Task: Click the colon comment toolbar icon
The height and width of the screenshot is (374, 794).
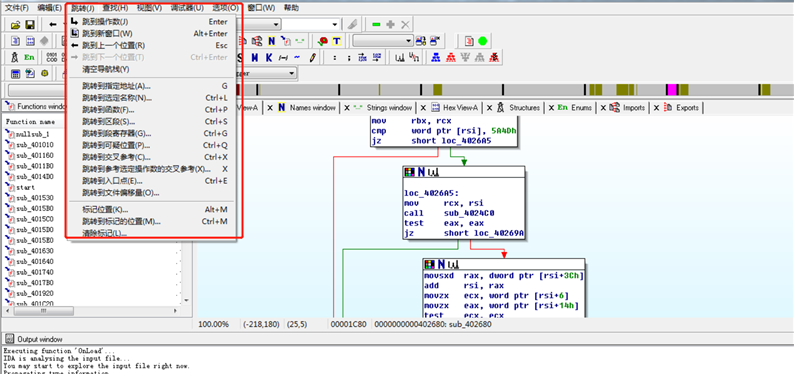Action: (x=335, y=57)
